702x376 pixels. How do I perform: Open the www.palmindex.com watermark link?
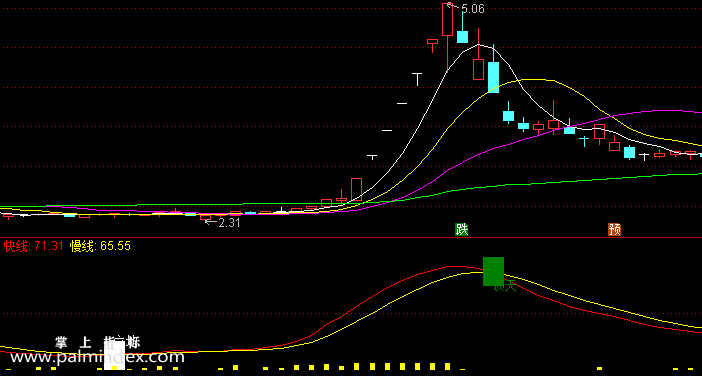coord(97,357)
